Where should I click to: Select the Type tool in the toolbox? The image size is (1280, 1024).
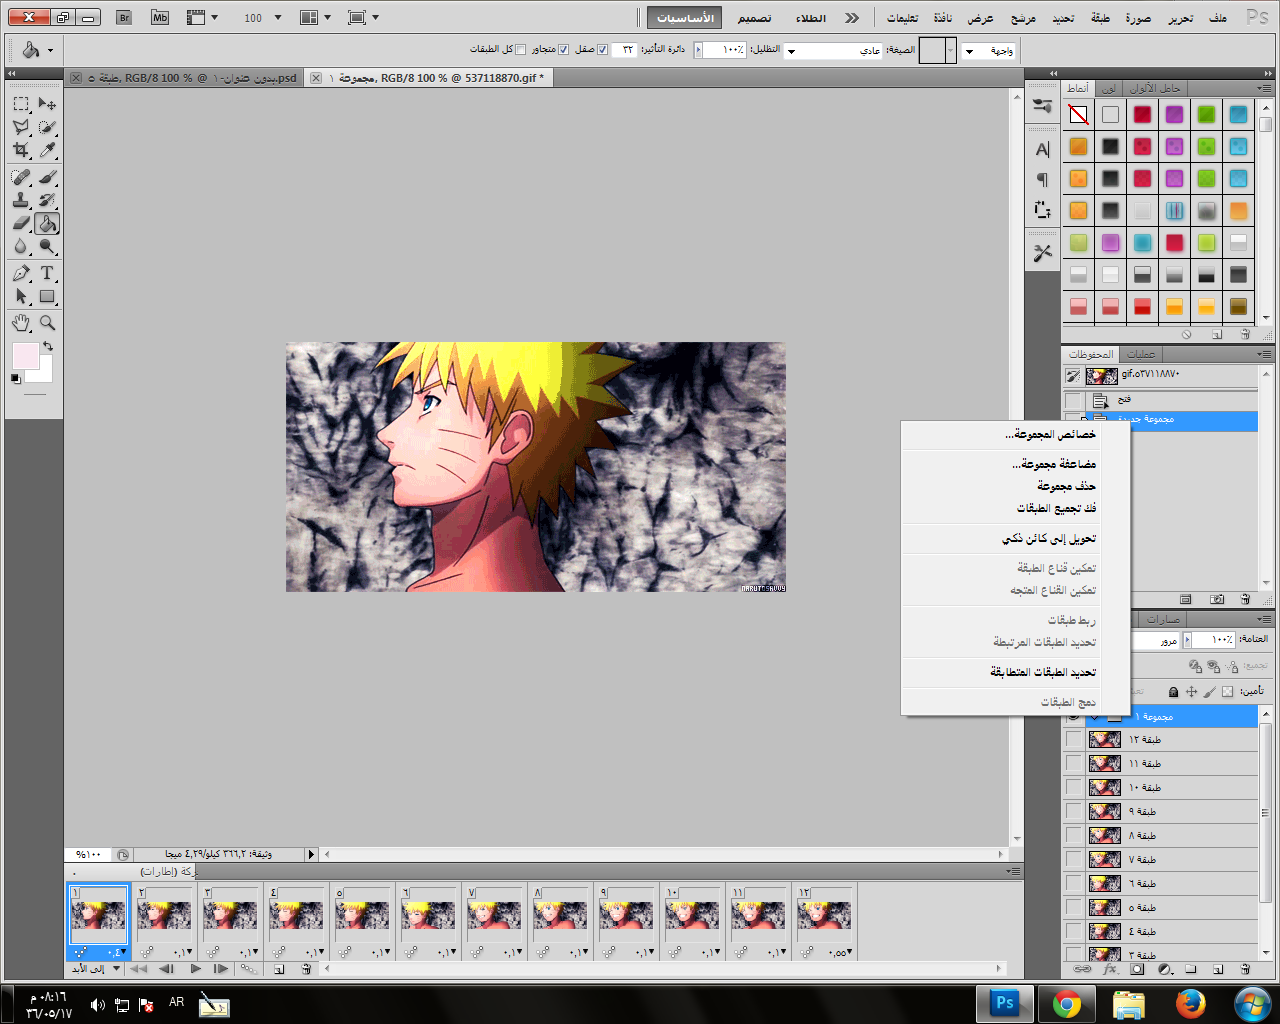(47, 273)
